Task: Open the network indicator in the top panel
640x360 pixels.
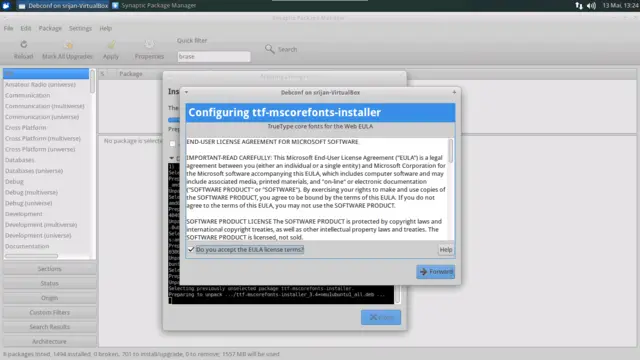Action: pyautogui.click(x=579, y=6)
